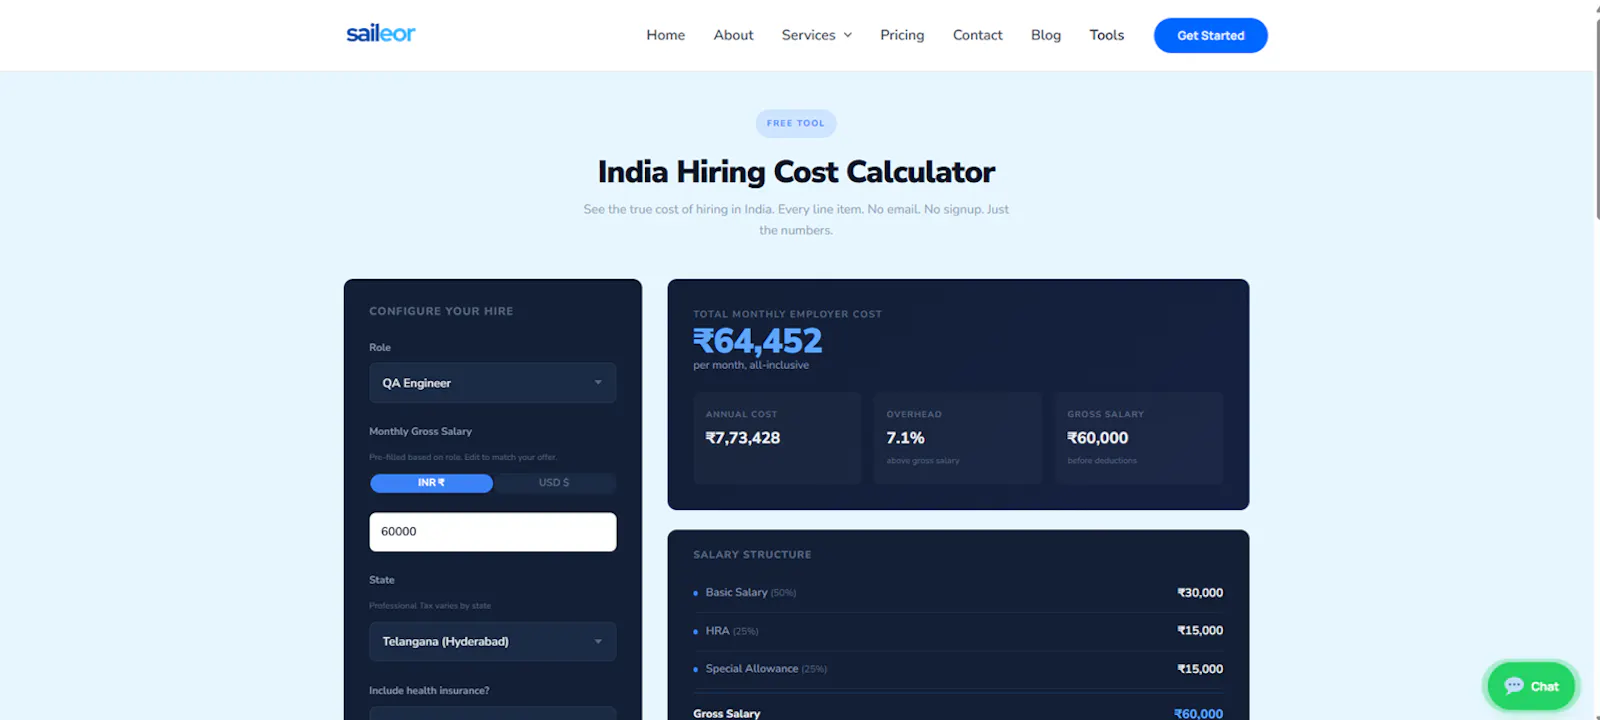Click the Gross Salary ₹60,000 card
This screenshot has height=720, width=1600.
coord(1139,438)
